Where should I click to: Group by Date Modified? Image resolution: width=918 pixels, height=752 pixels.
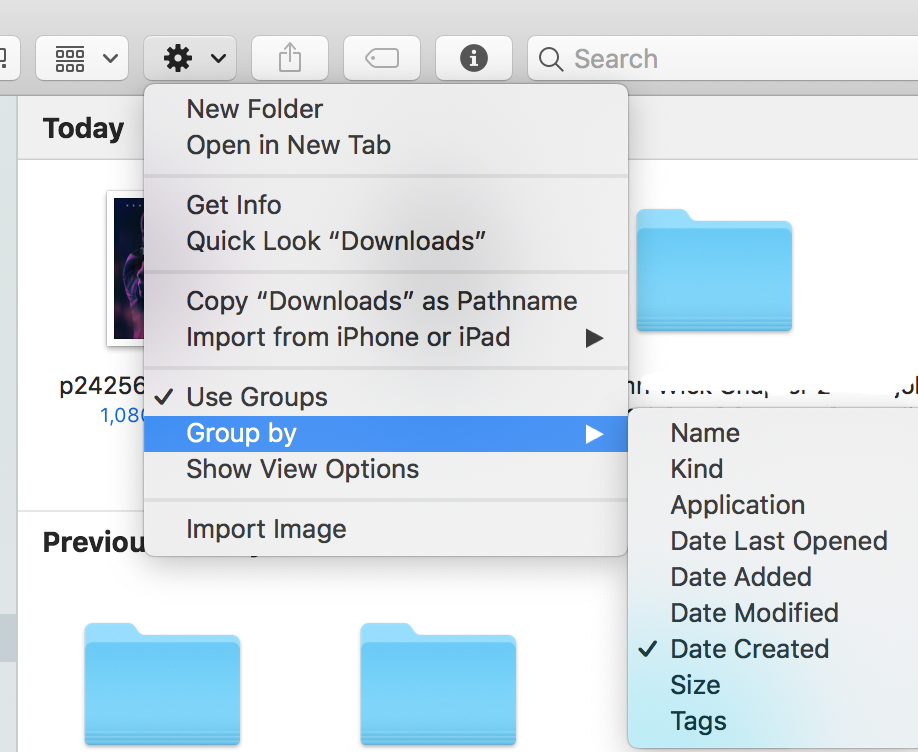tap(773, 613)
